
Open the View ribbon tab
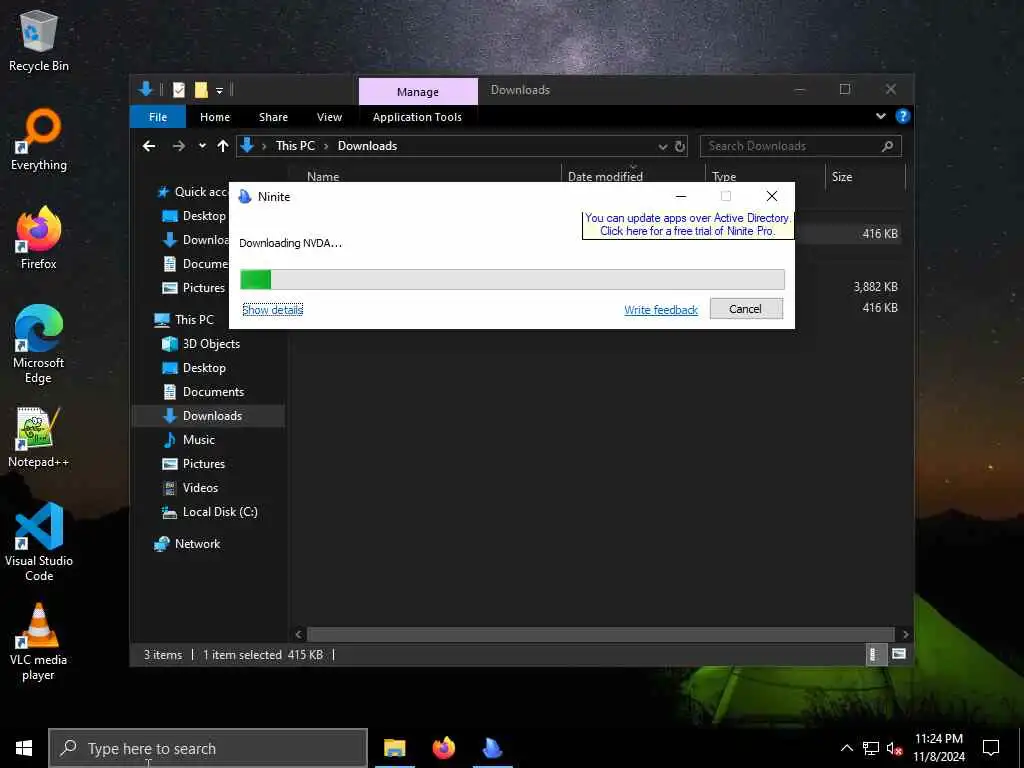click(329, 117)
